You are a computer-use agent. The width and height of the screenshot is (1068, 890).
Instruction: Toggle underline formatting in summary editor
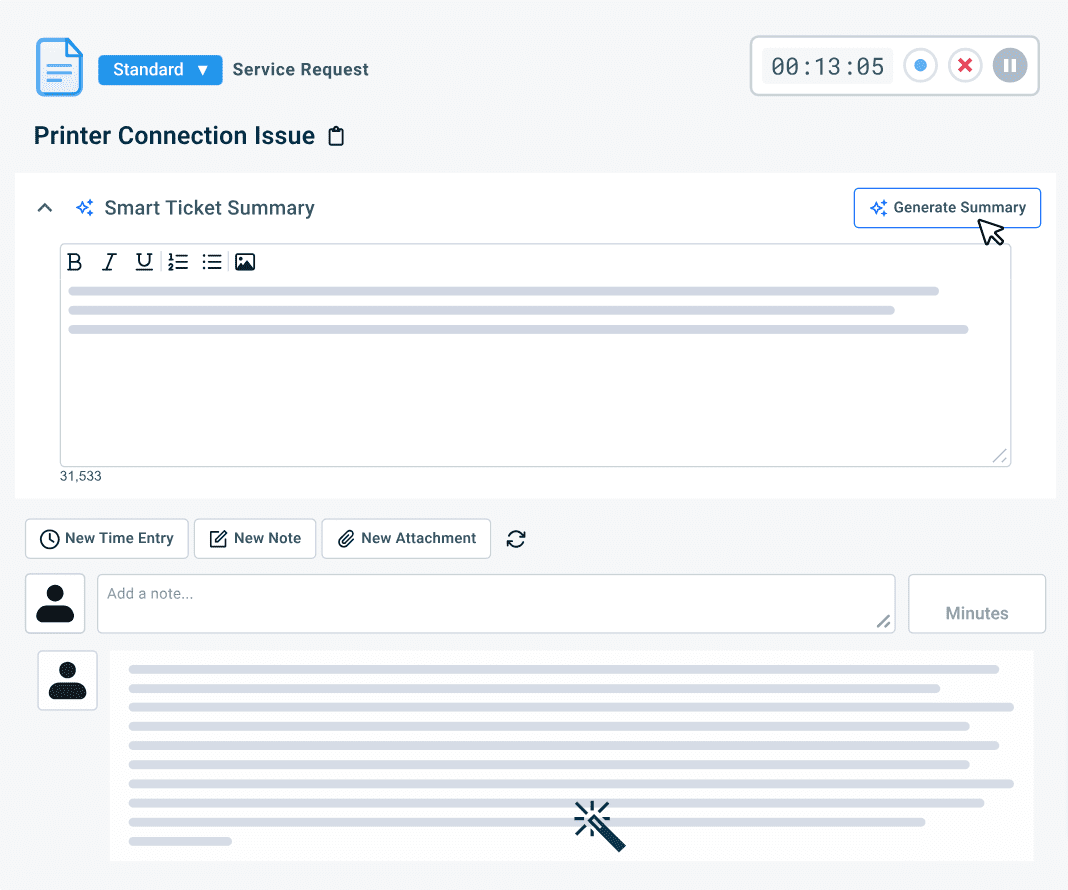coord(144,262)
